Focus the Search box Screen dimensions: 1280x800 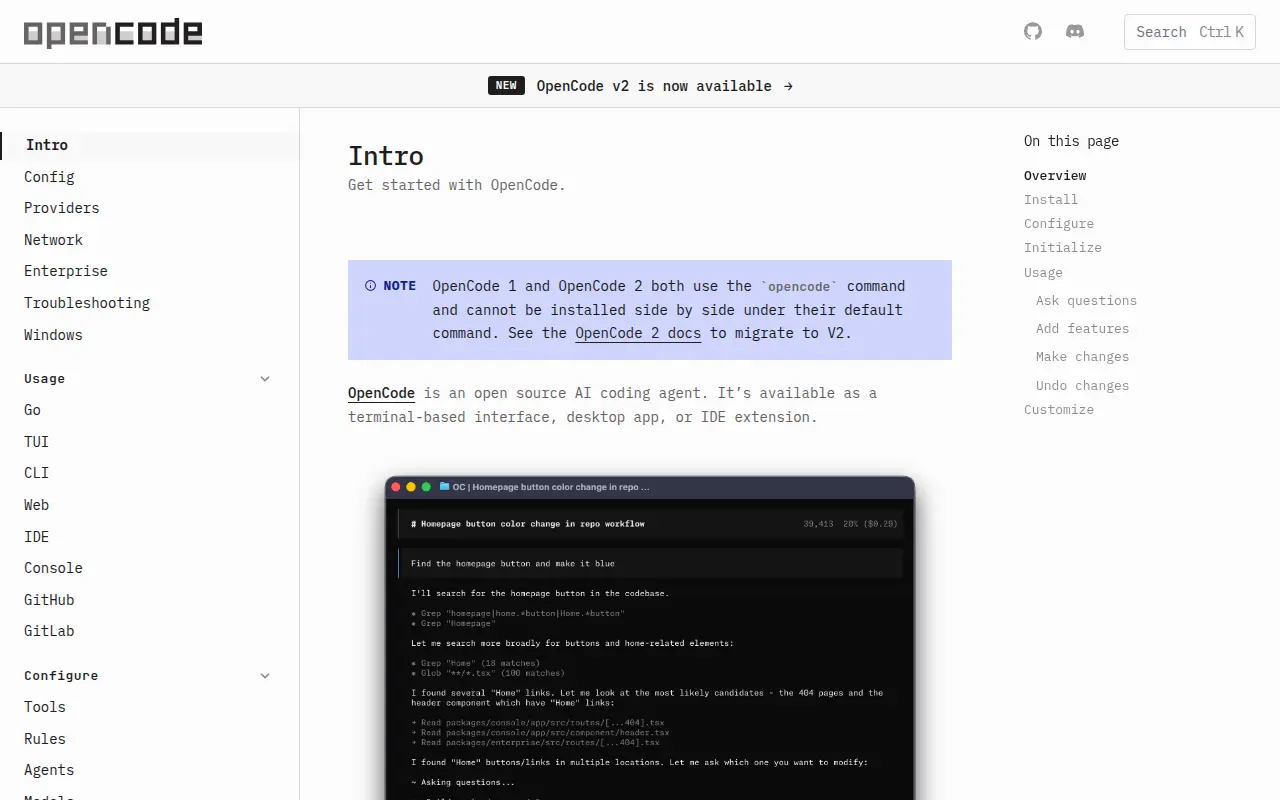(x=1189, y=32)
